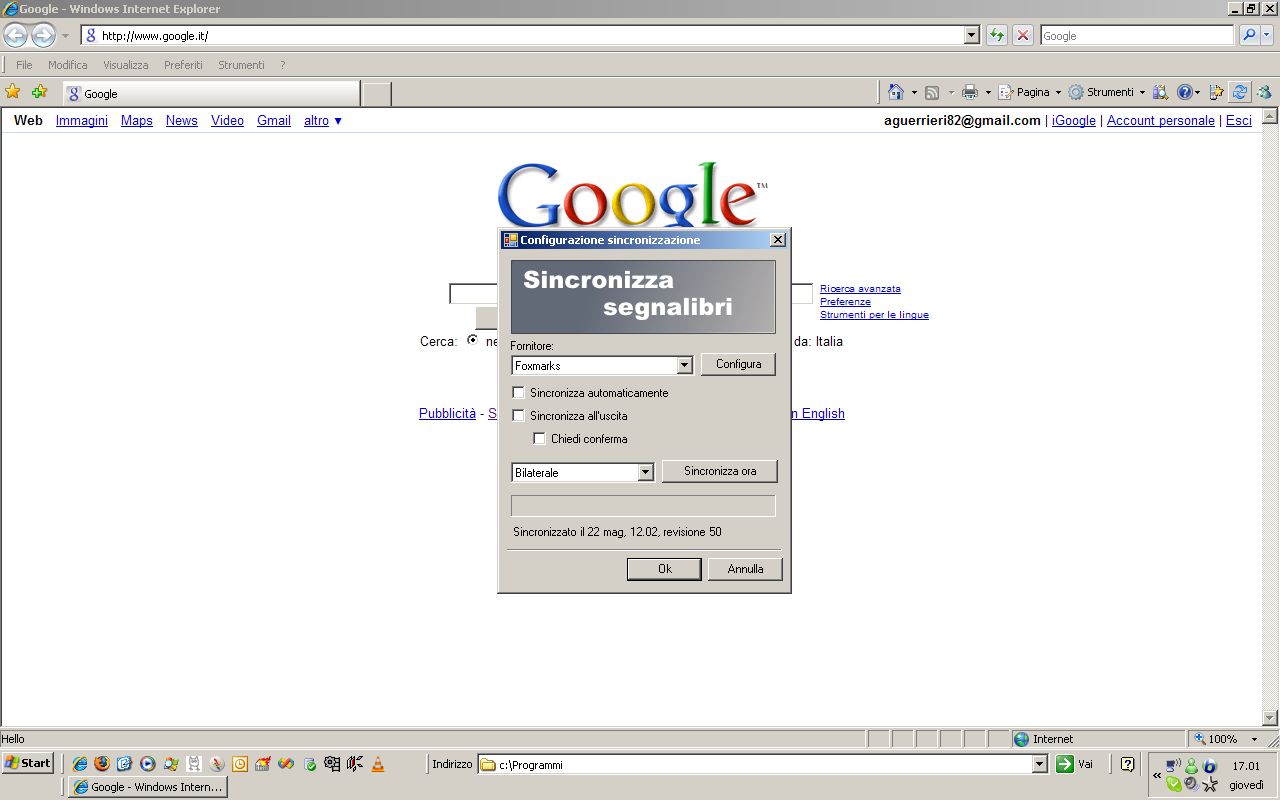
Task: Open the Pagina dropdown menu
Action: click(x=1031, y=92)
